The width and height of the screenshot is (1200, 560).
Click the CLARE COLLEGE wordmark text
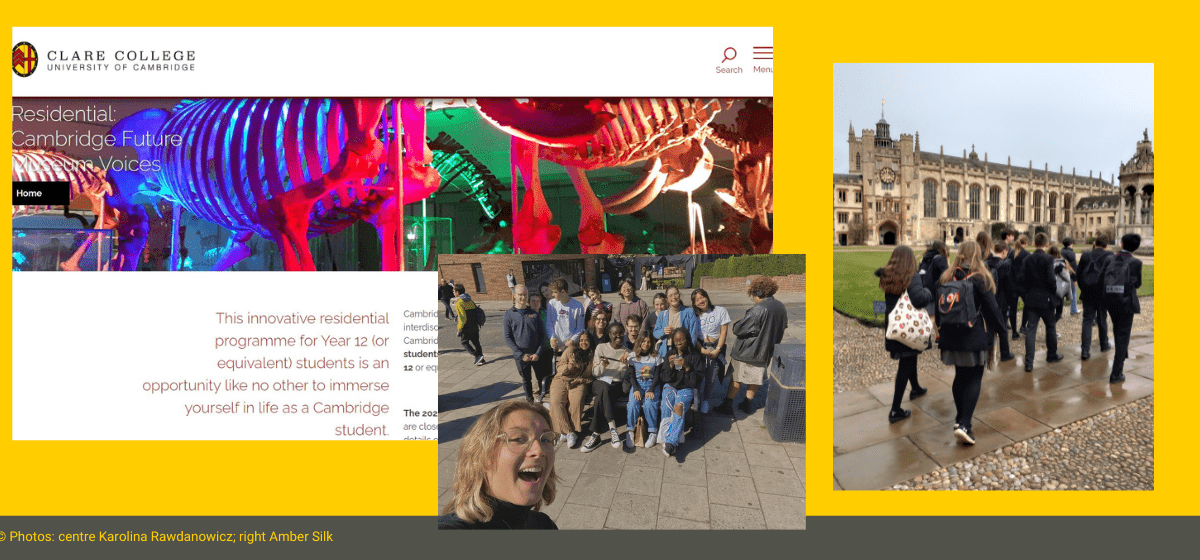pyautogui.click(x=121, y=56)
